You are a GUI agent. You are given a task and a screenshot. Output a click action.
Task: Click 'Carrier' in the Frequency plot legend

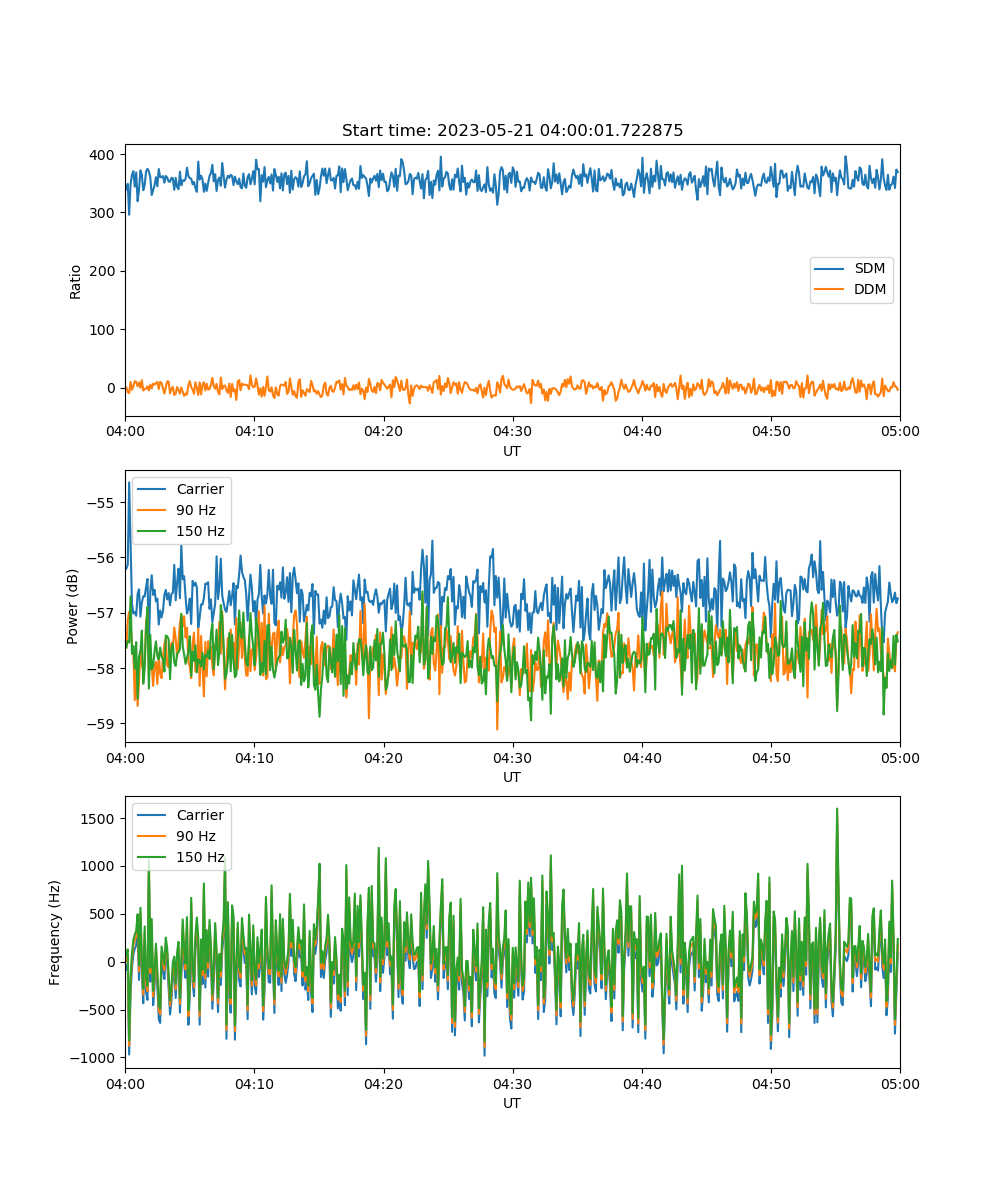coord(200,816)
